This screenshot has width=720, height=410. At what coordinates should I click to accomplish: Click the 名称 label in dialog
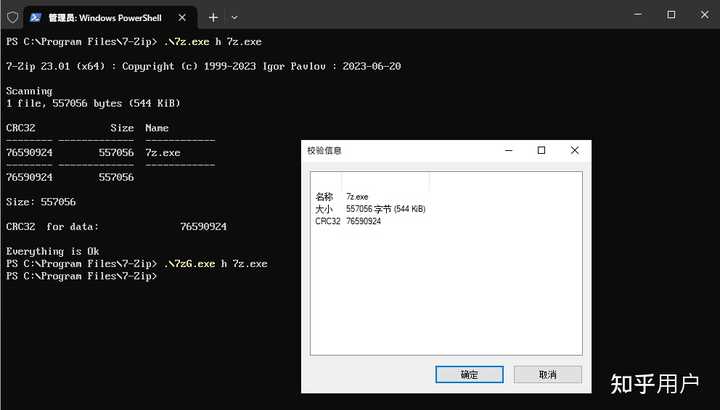(324, 197)
